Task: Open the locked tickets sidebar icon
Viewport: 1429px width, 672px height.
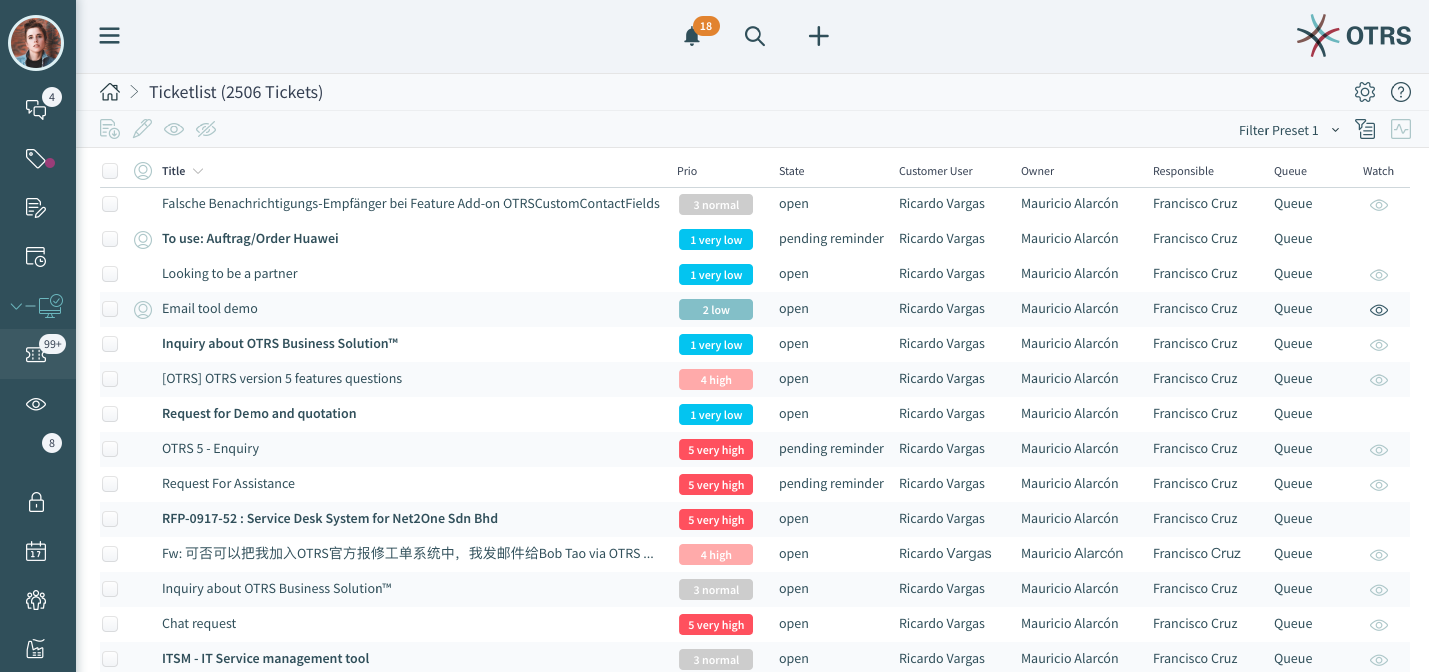Action: click(36, 502)
